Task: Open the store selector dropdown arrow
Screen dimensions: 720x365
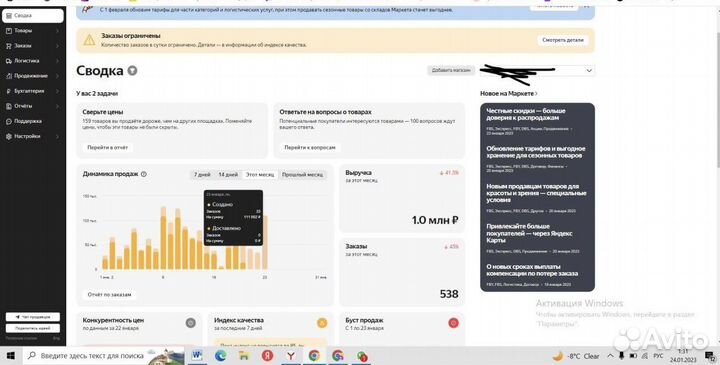Action: 589,71
